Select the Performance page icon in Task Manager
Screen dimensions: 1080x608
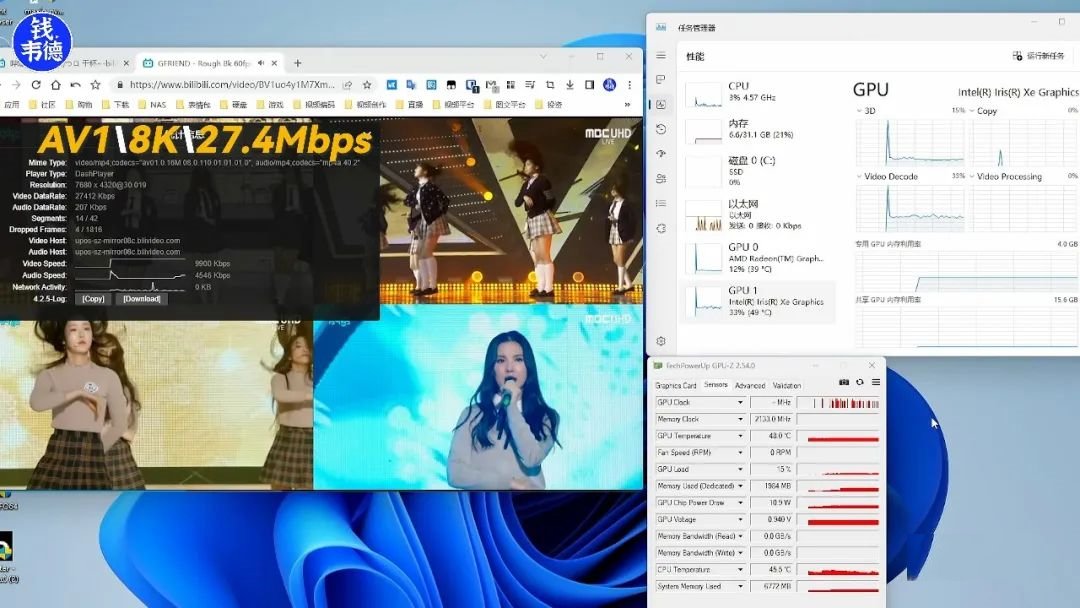click(661, 104)
